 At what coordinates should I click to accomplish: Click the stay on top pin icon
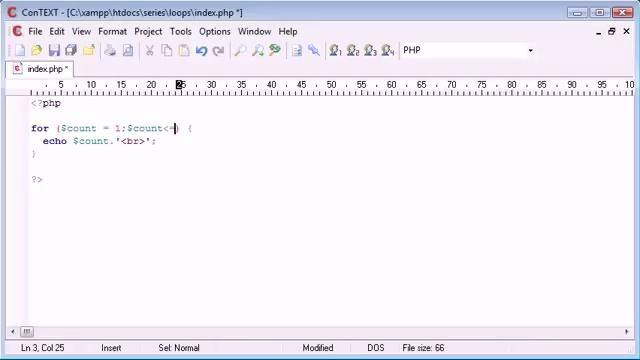coord(314,51)
